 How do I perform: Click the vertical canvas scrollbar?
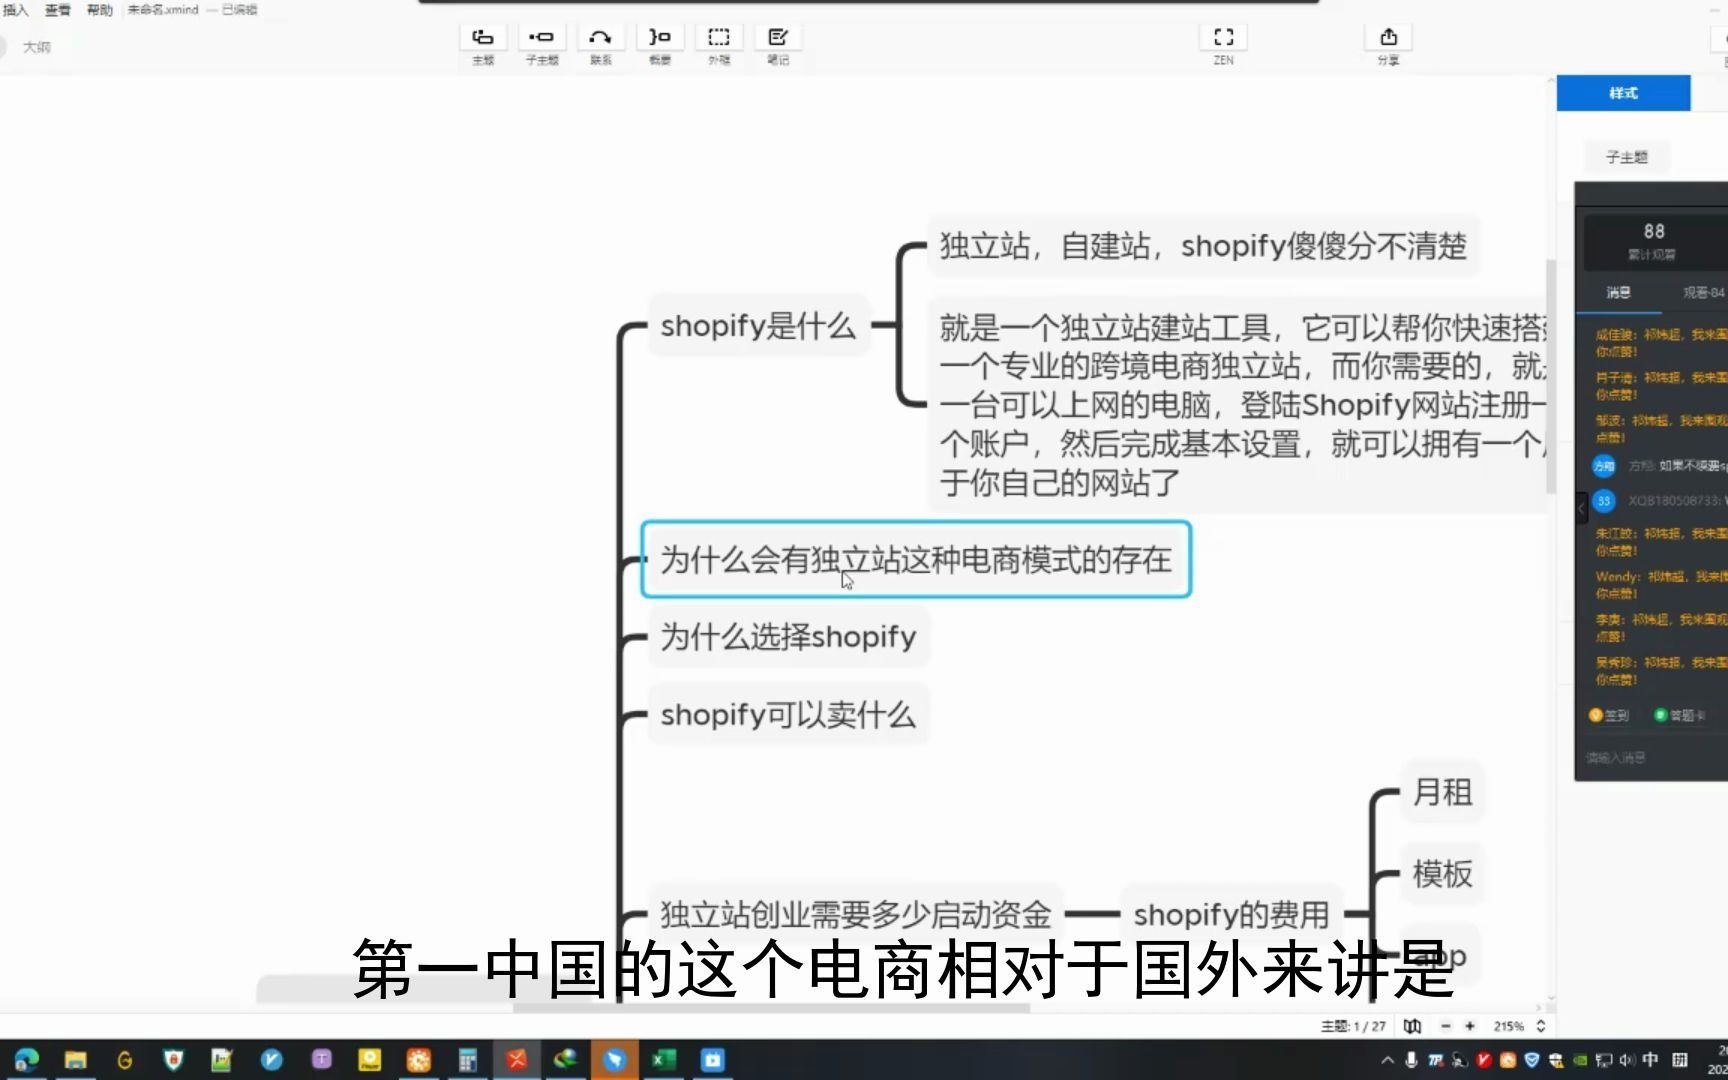click(x=1551, y=377)
